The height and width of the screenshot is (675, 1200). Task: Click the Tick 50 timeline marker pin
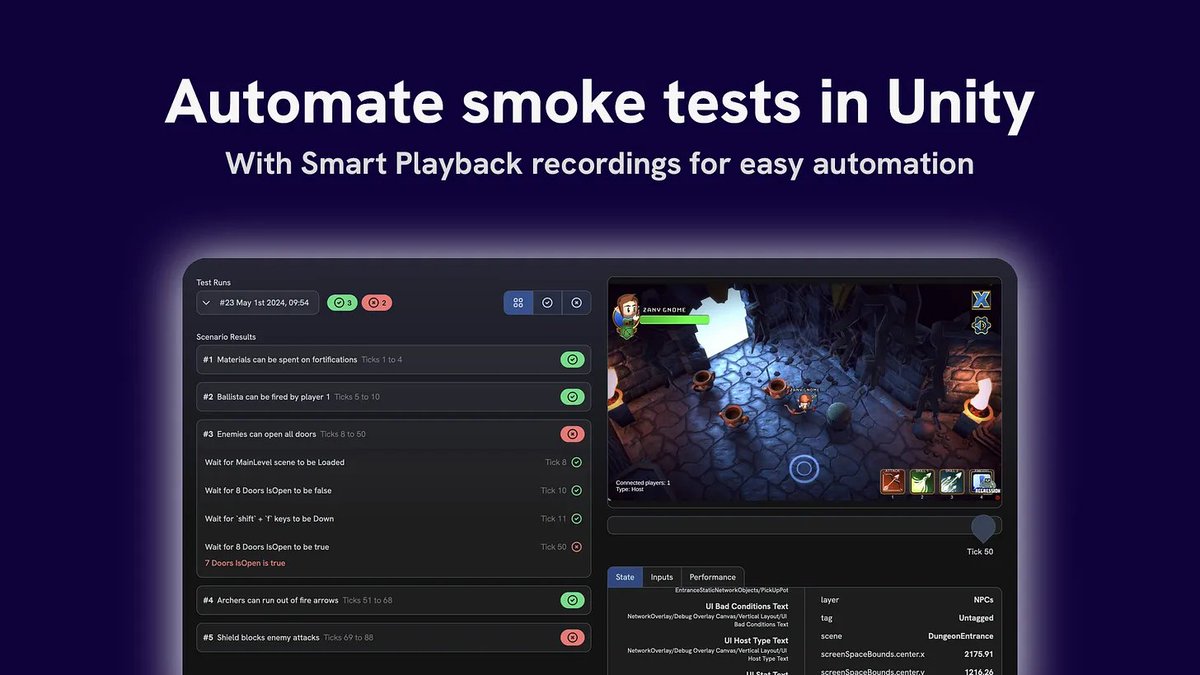(x=984, y=527)
